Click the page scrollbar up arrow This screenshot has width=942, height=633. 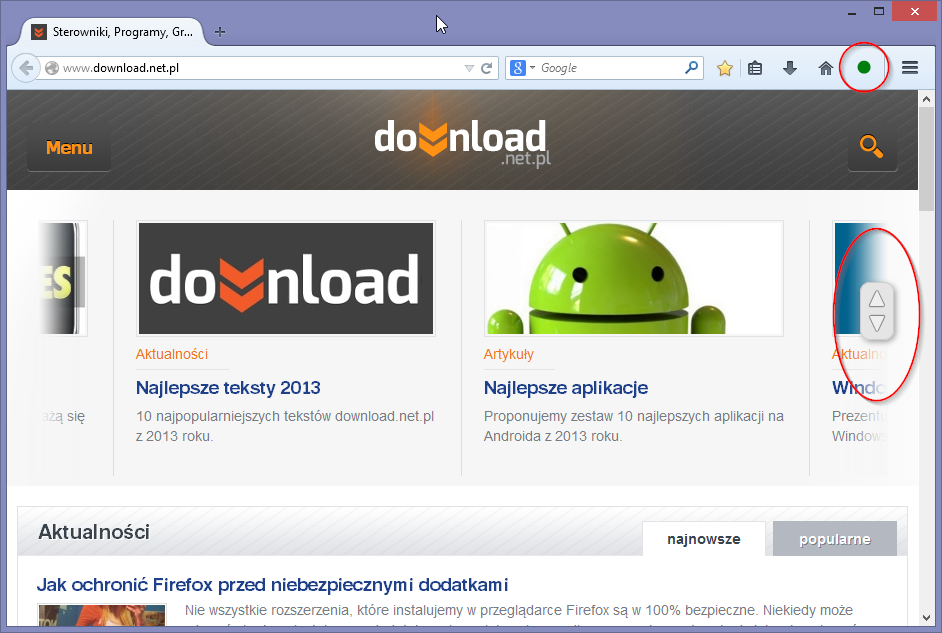(x=926, y=98)
